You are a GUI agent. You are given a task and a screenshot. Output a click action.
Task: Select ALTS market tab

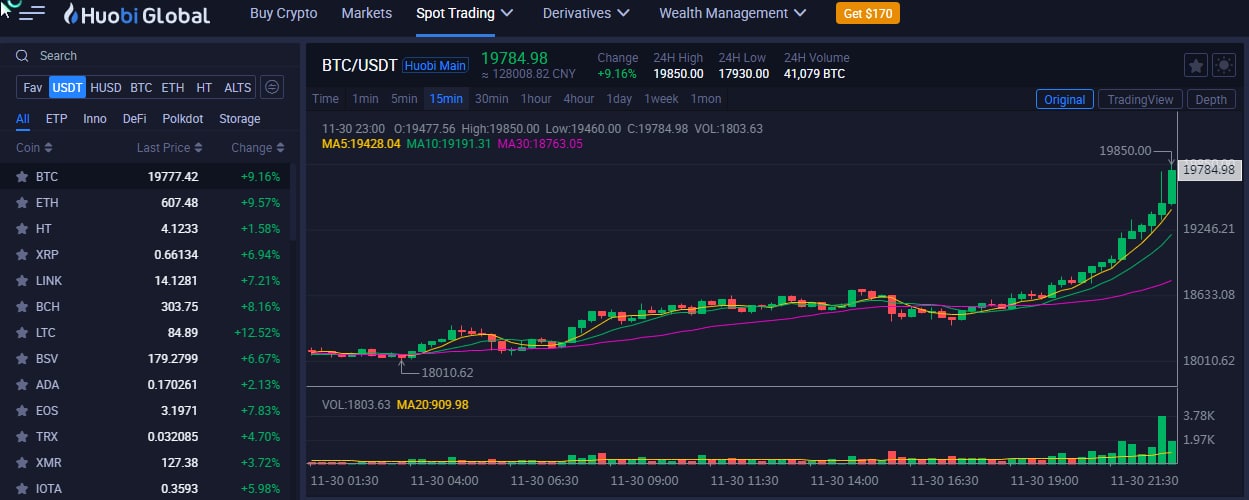(237, 87)
